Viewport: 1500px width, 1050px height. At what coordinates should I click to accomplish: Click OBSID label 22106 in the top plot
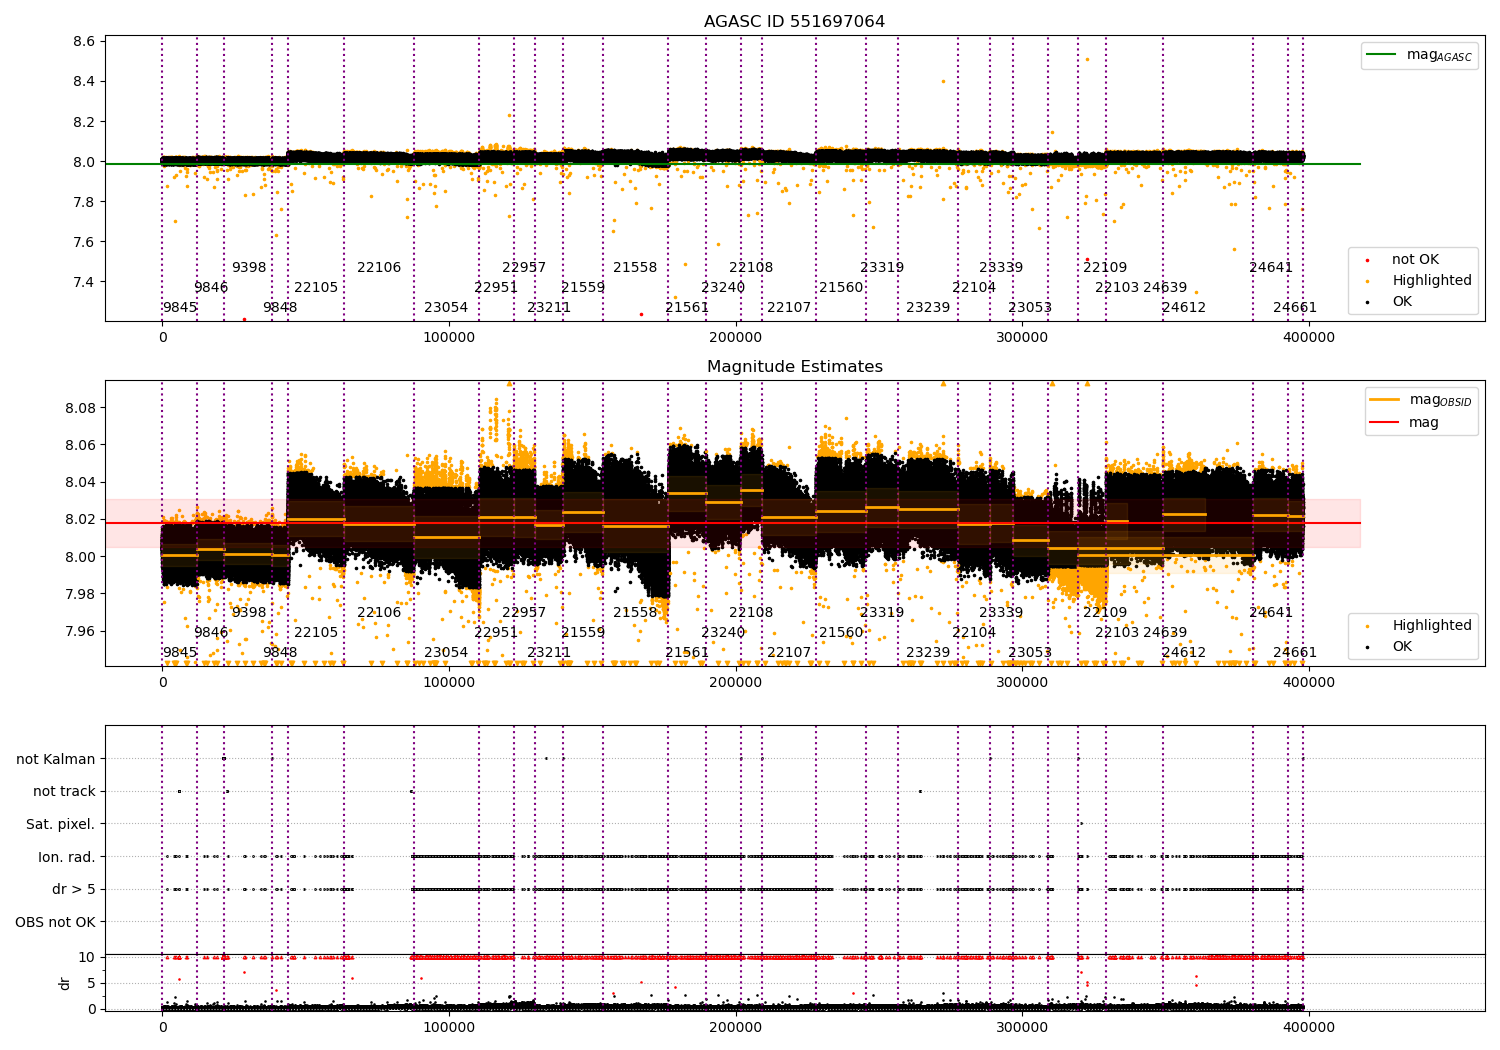pos(379,267)
